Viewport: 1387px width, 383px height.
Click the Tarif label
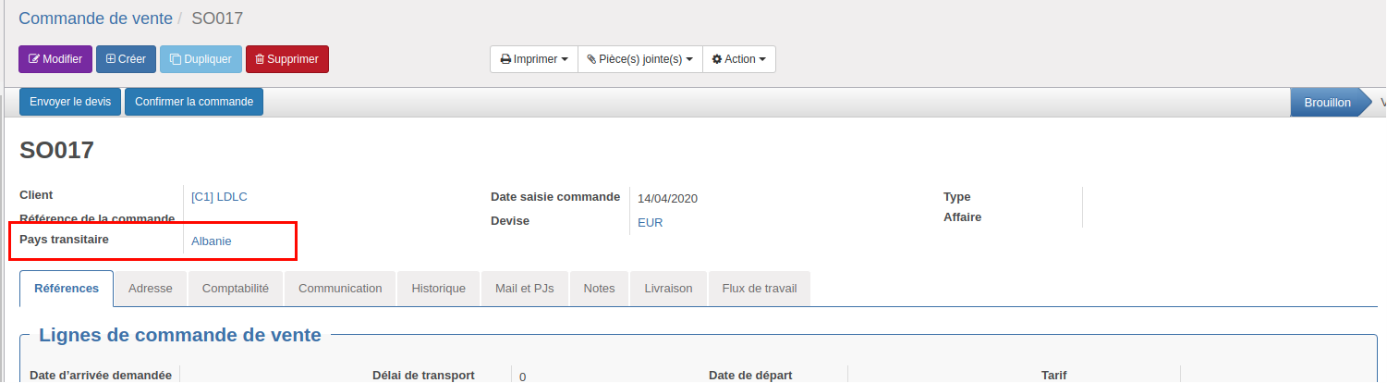pyautogui.click(x=1054, y=376)
